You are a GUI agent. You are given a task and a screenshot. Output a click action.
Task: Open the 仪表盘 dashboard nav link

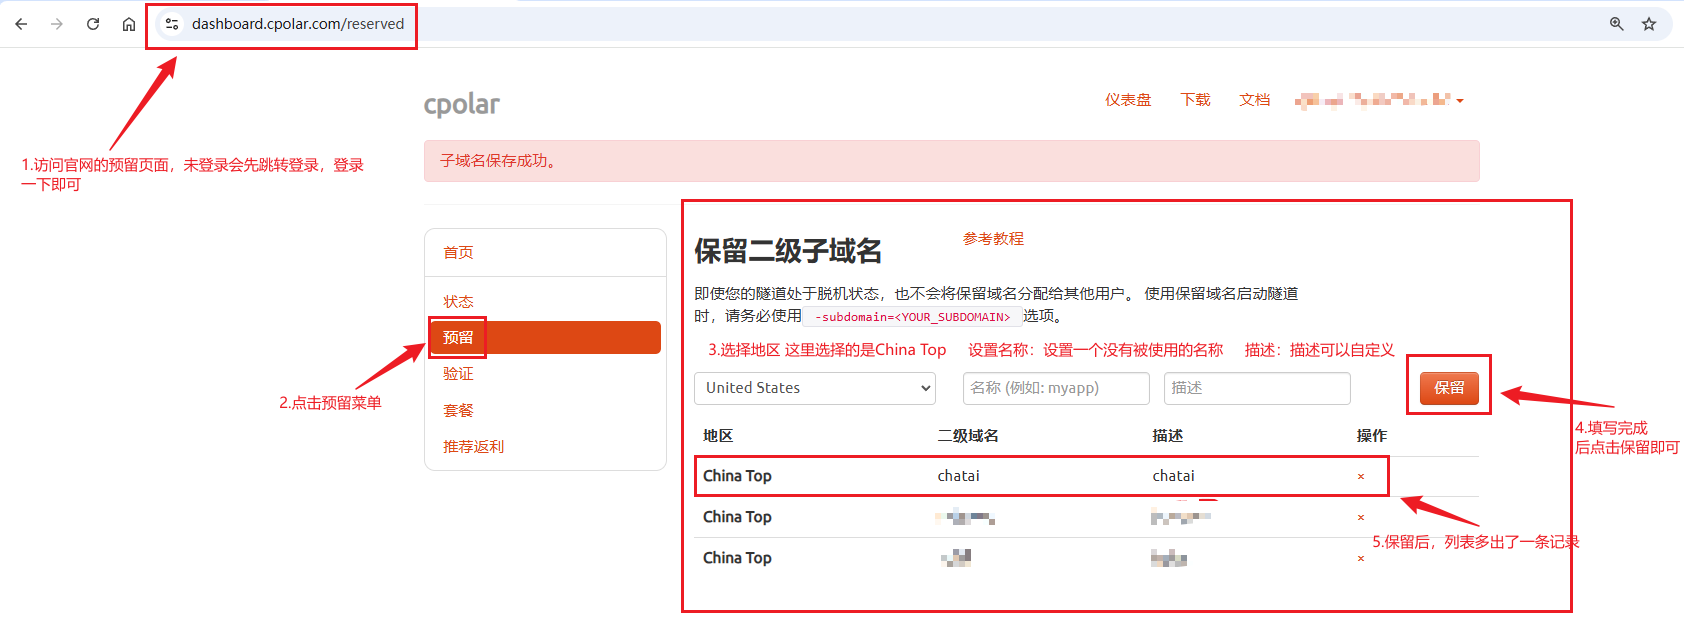[1128, 100]
